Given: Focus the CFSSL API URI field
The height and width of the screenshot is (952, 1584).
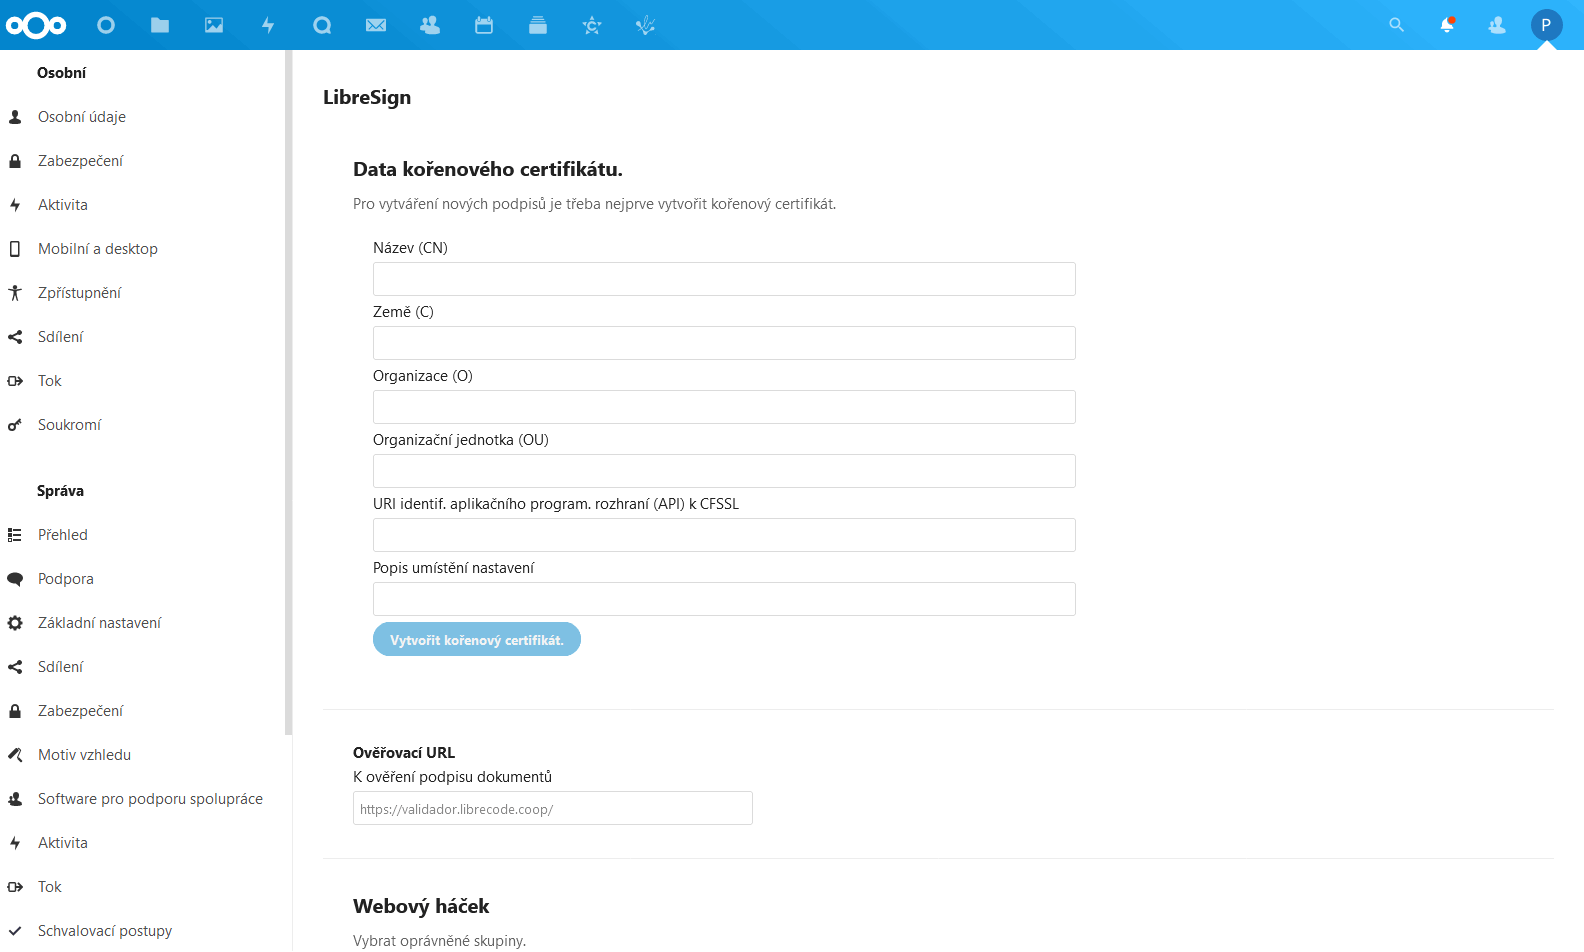Looking at the screenshot, I should (724, 535).
